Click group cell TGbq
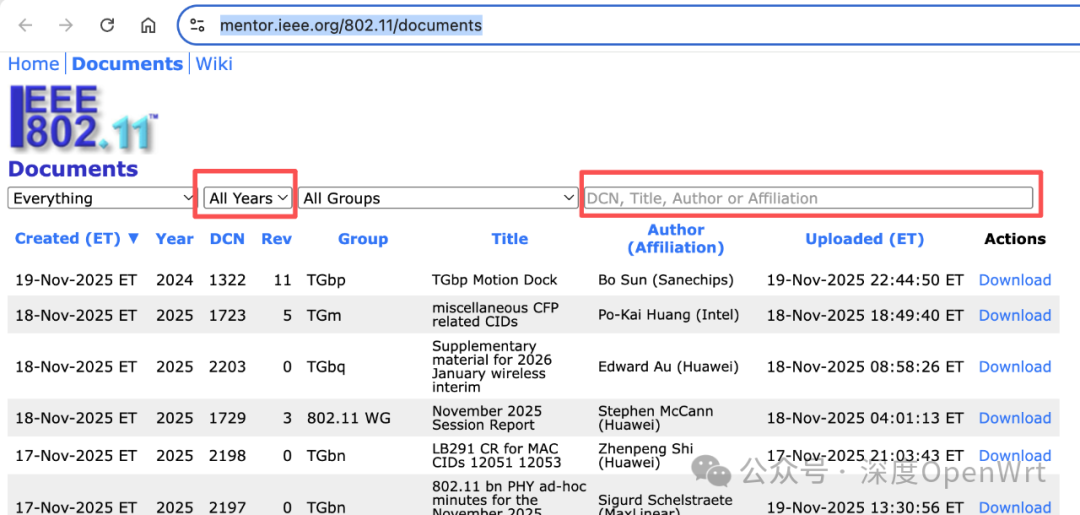The height and width of the screenshot is (515, 1080). pos(326,368)
